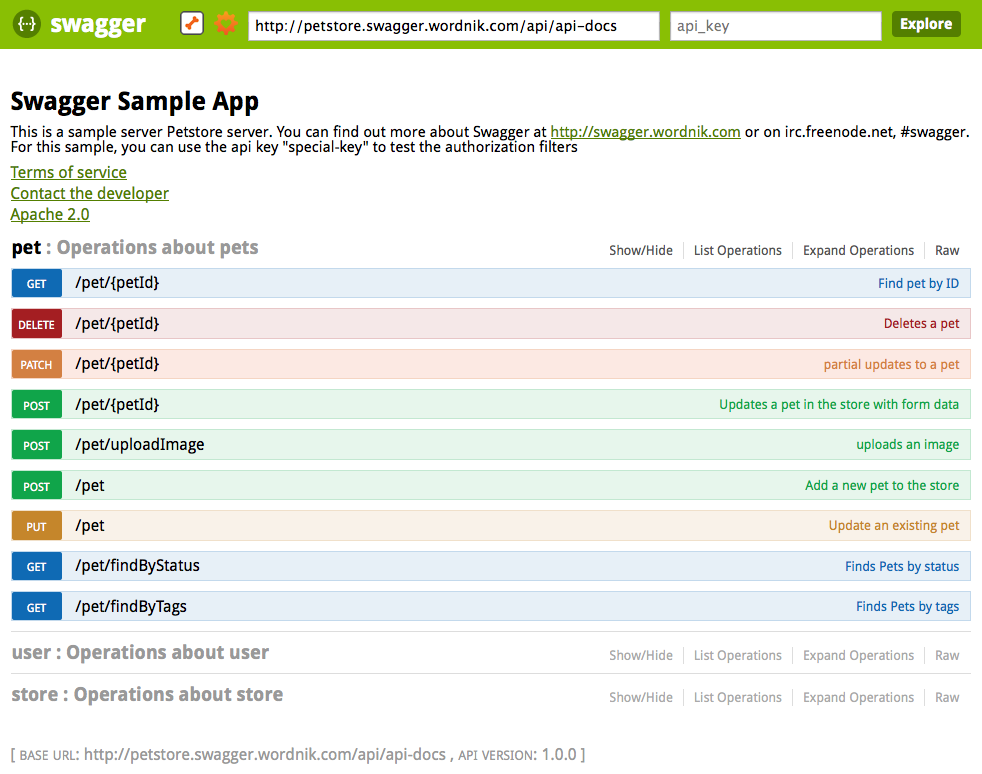Viewport: 982px width, 774px height.
Task: Click the DELETE badge for /pet/{petId}
Action: [36, 323]
